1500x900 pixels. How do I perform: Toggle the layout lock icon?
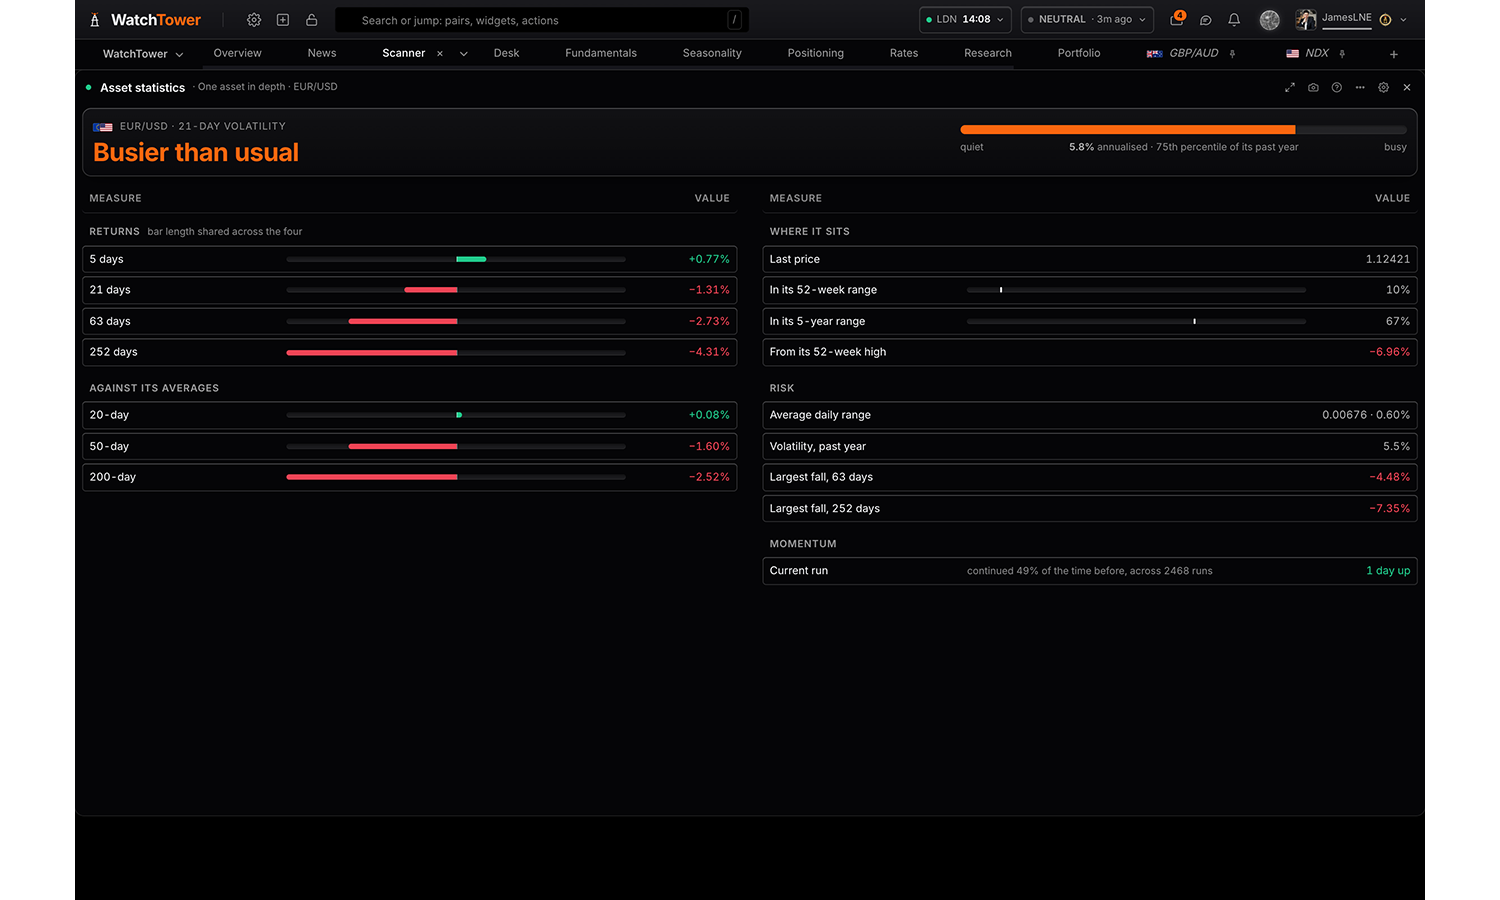312,20
